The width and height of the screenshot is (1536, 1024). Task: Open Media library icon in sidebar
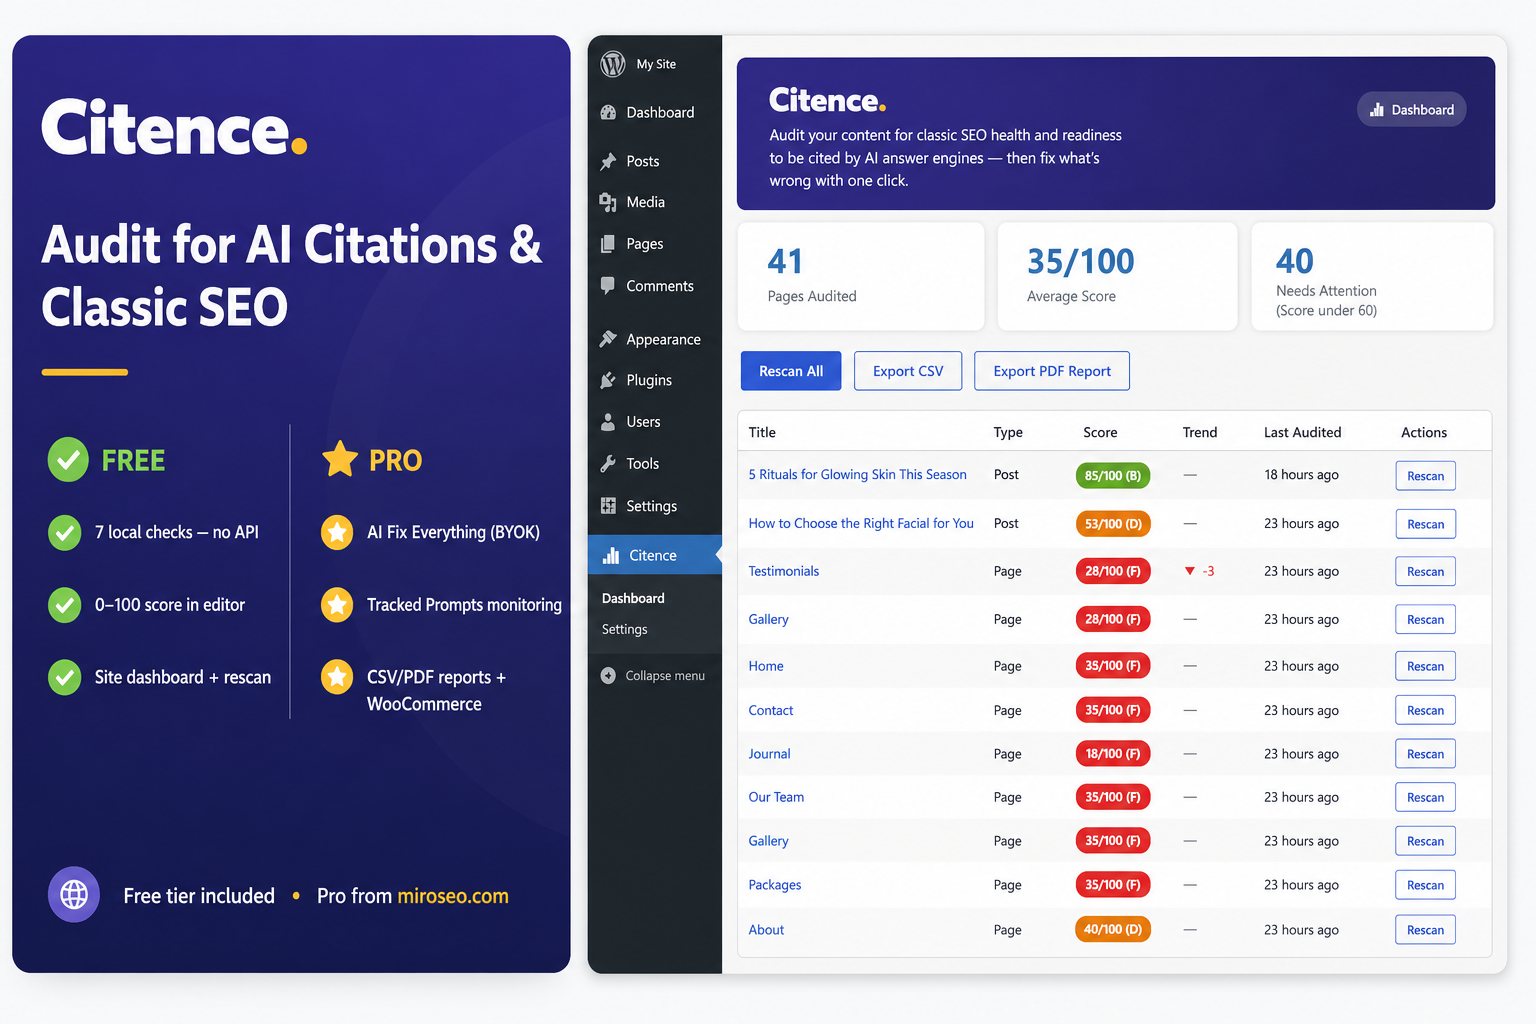pos(608,202)
